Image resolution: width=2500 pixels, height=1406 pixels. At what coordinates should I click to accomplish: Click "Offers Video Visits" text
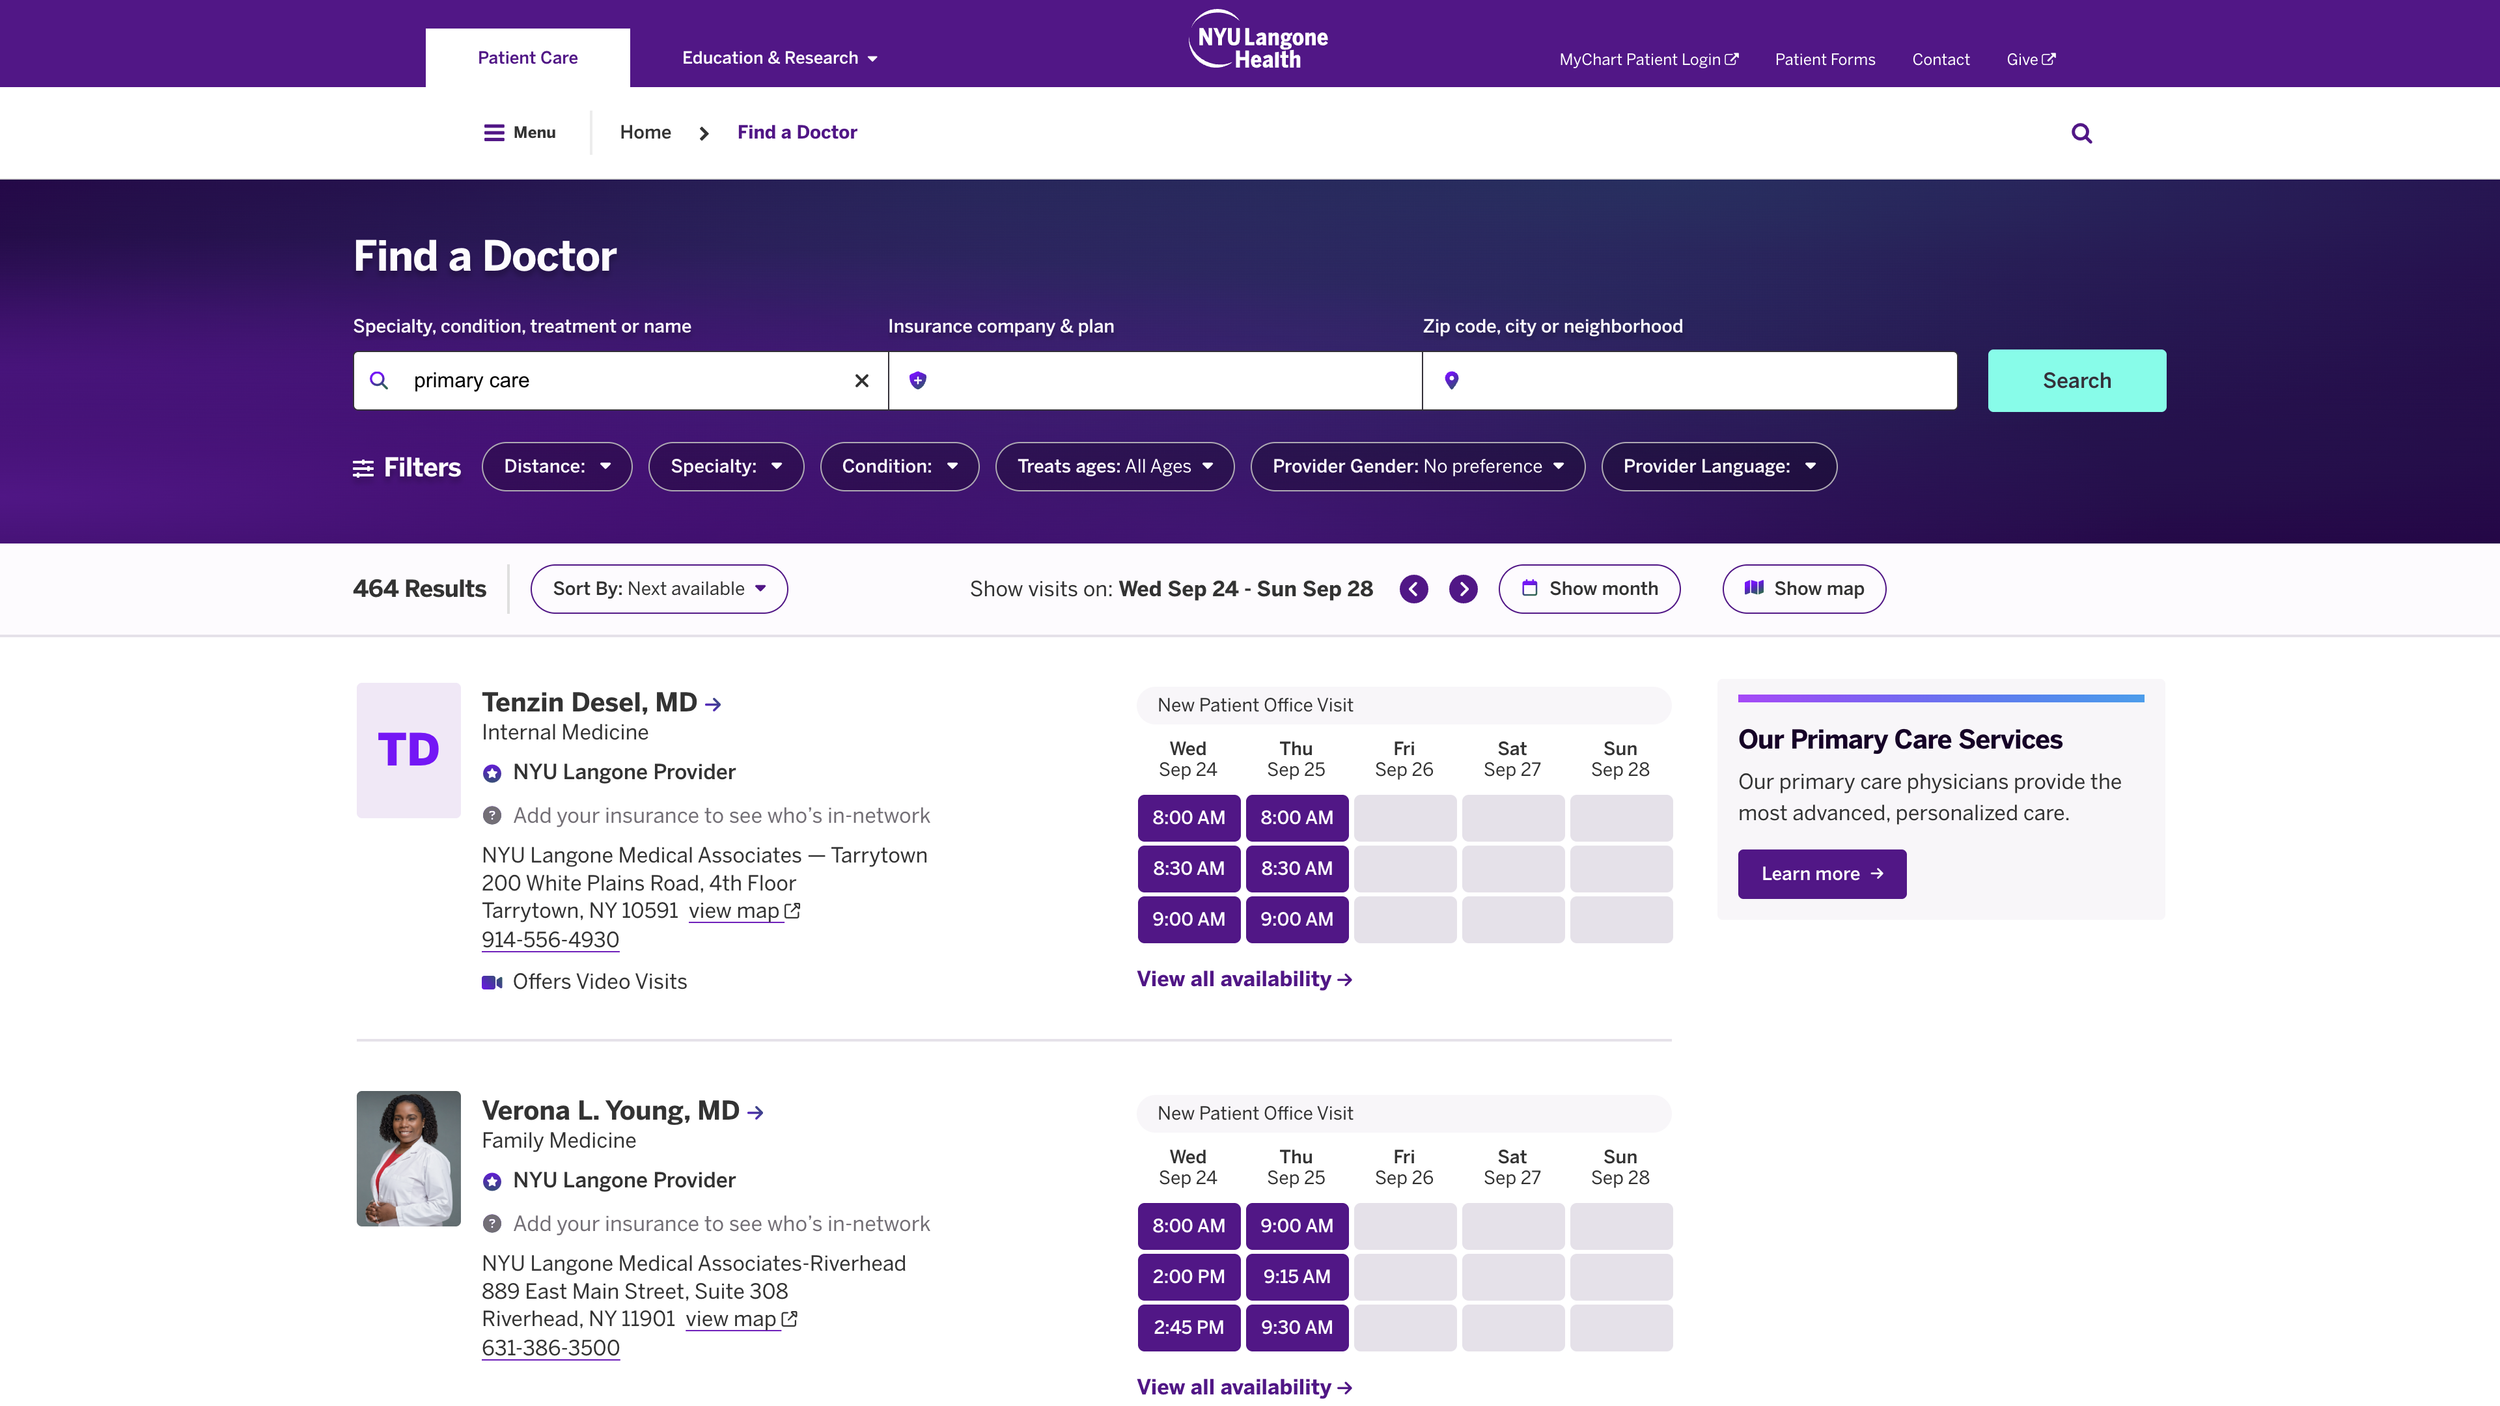(x=600, y=982)
